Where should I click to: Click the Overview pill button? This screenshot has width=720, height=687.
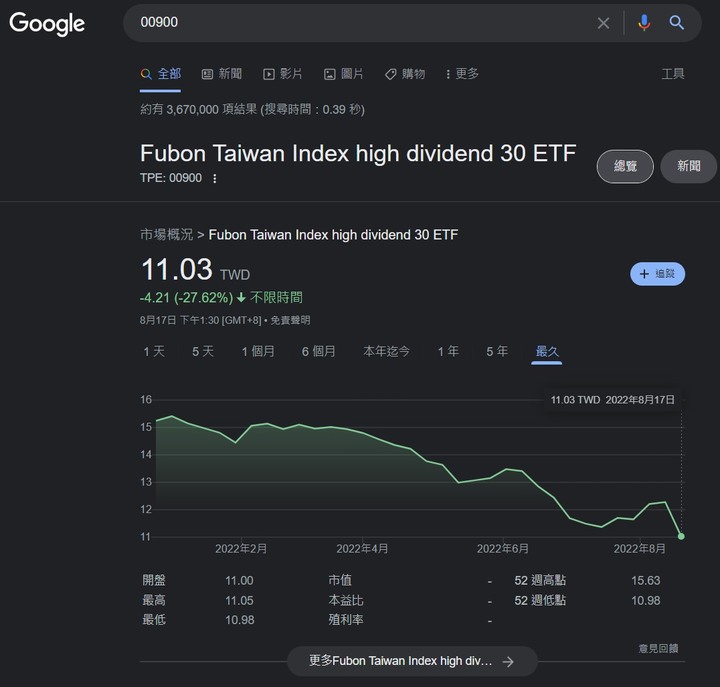pyautogui.click(x=625, y=166)
